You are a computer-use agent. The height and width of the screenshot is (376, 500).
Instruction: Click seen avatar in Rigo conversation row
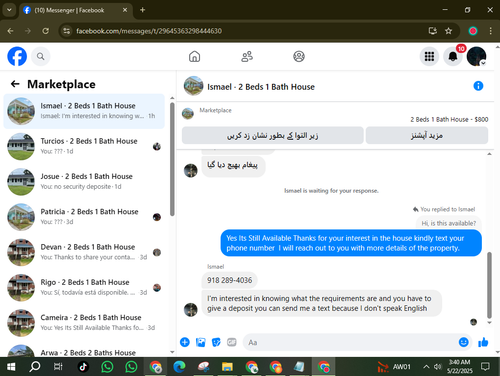pos(157,288)
